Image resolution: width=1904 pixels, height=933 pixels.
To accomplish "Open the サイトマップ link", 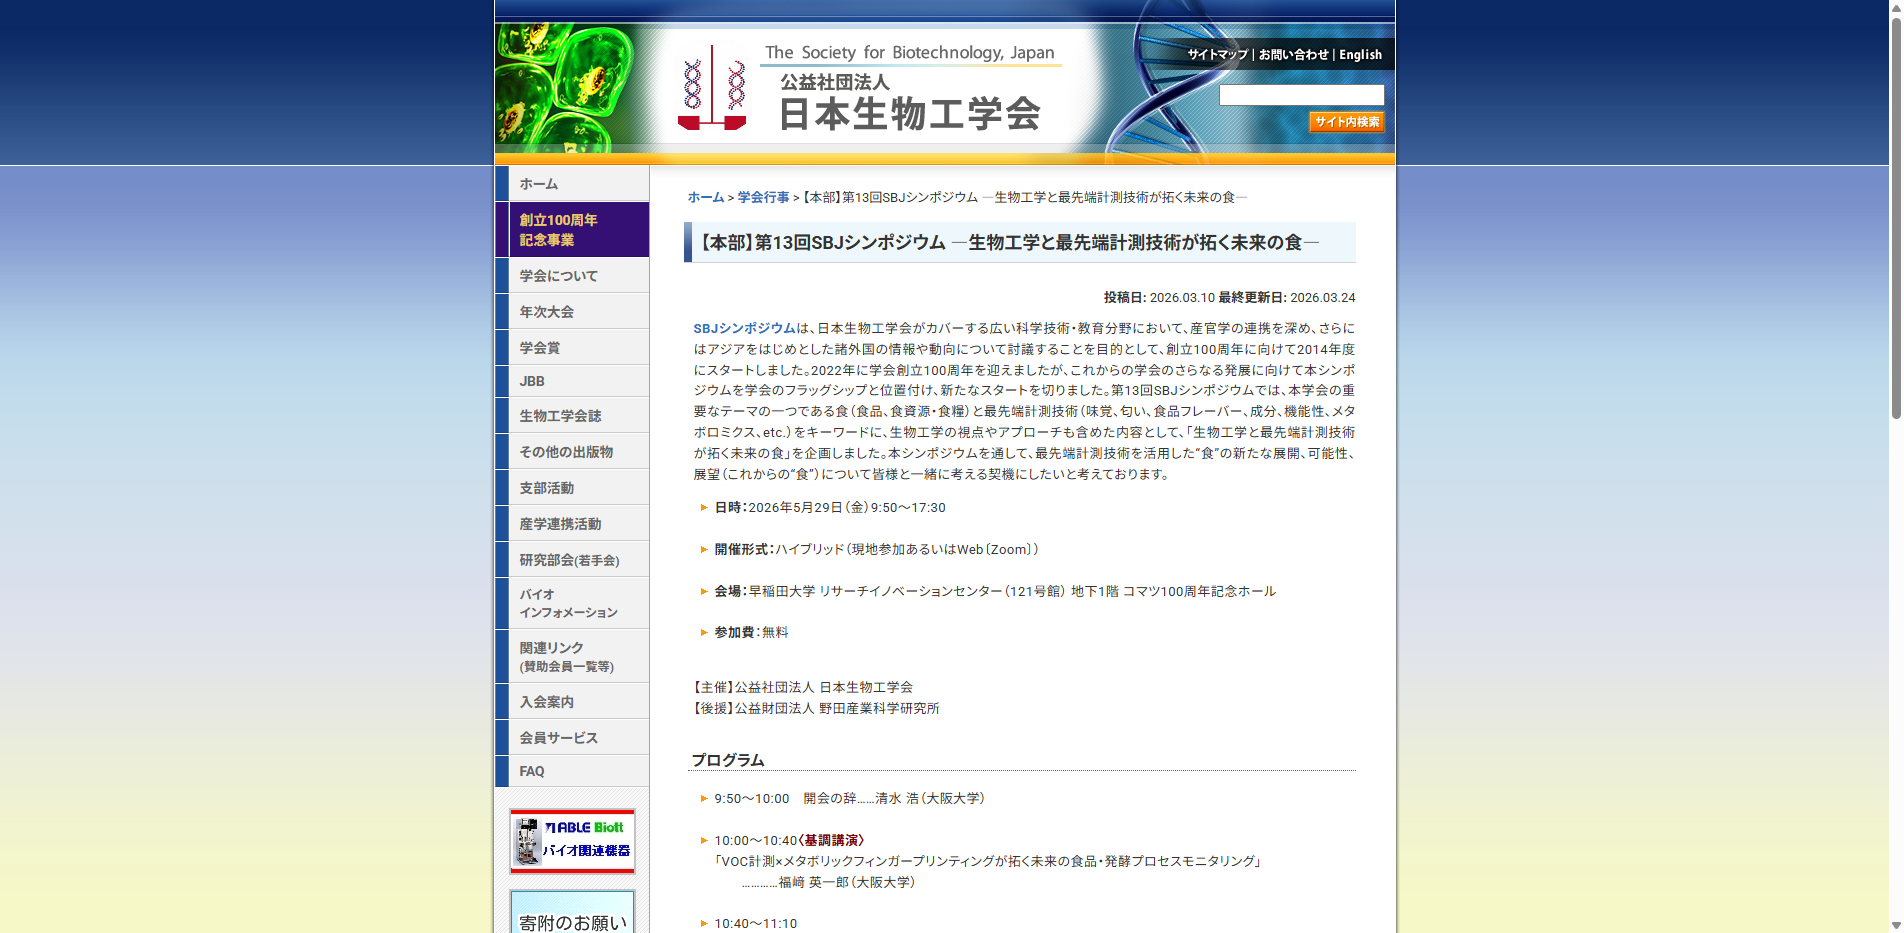I will [x=1215, y=54].
